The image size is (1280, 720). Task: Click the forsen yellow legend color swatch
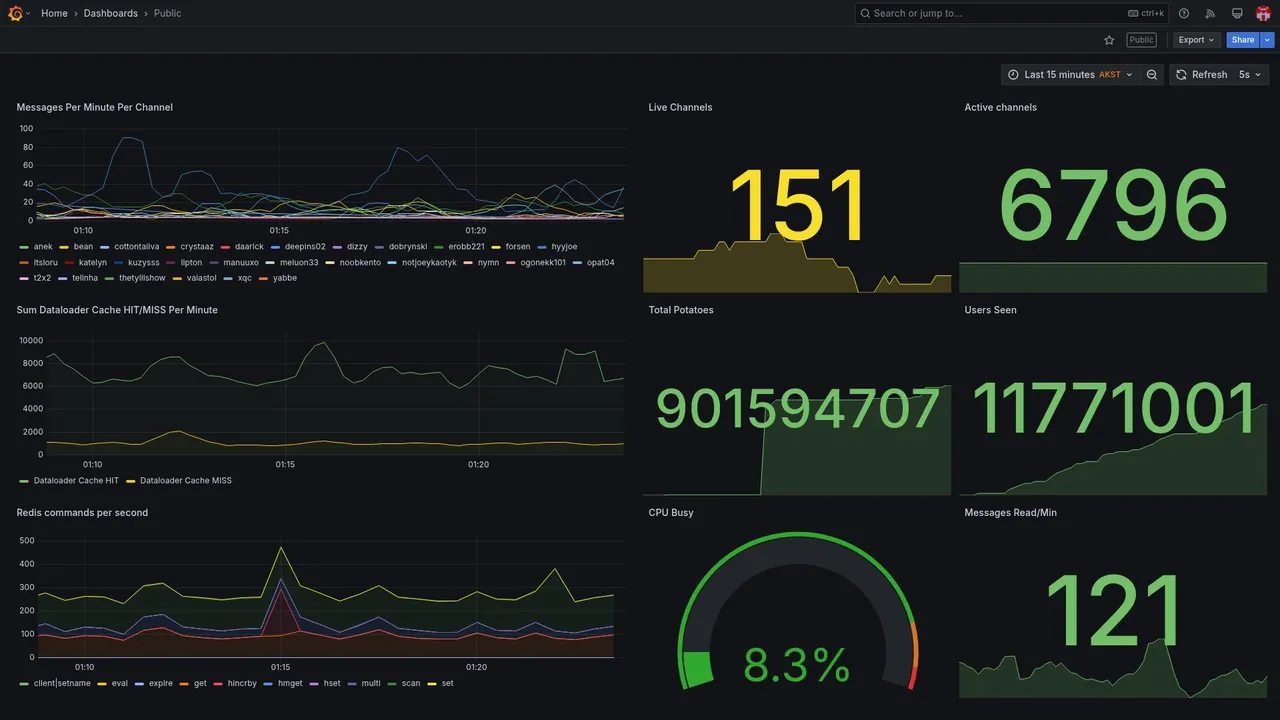coord(497,247)
